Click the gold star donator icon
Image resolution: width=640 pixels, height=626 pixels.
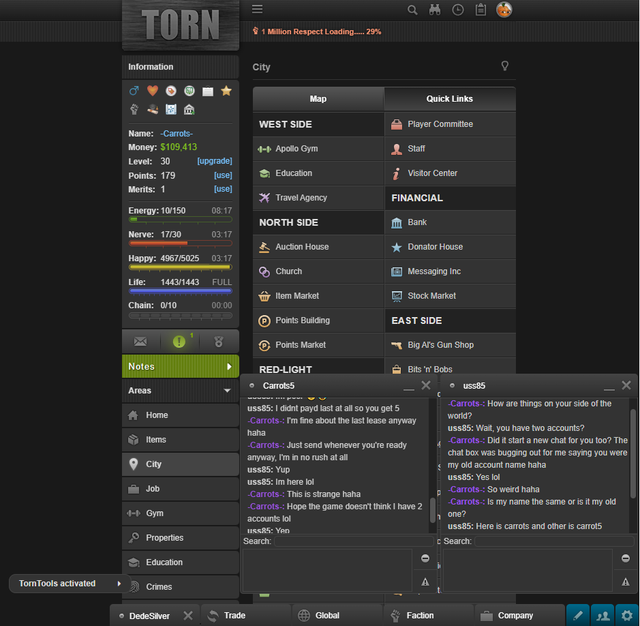tap(226, 91)
